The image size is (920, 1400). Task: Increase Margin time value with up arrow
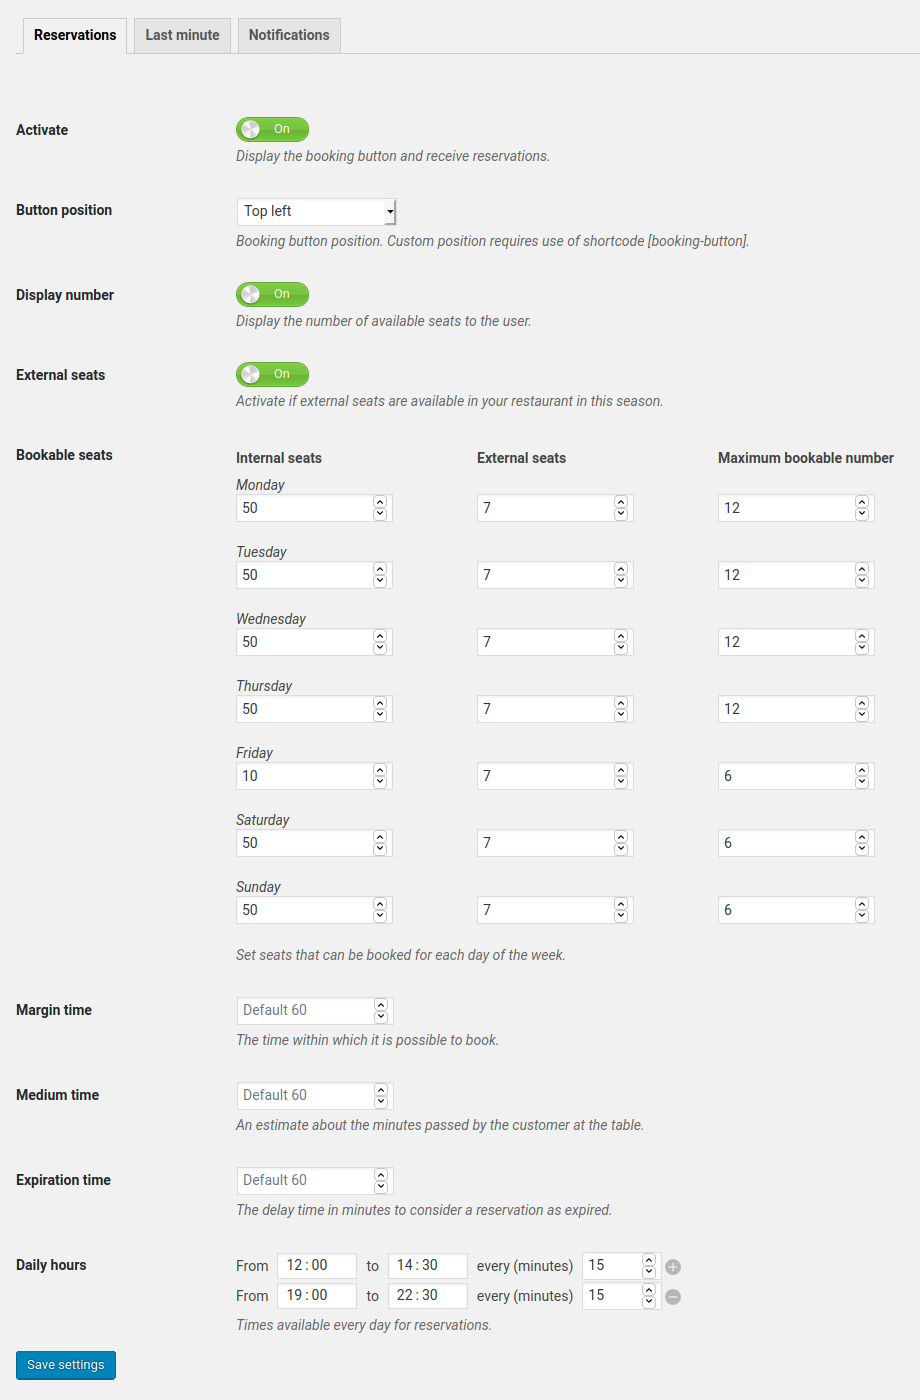click(381, 1004)
